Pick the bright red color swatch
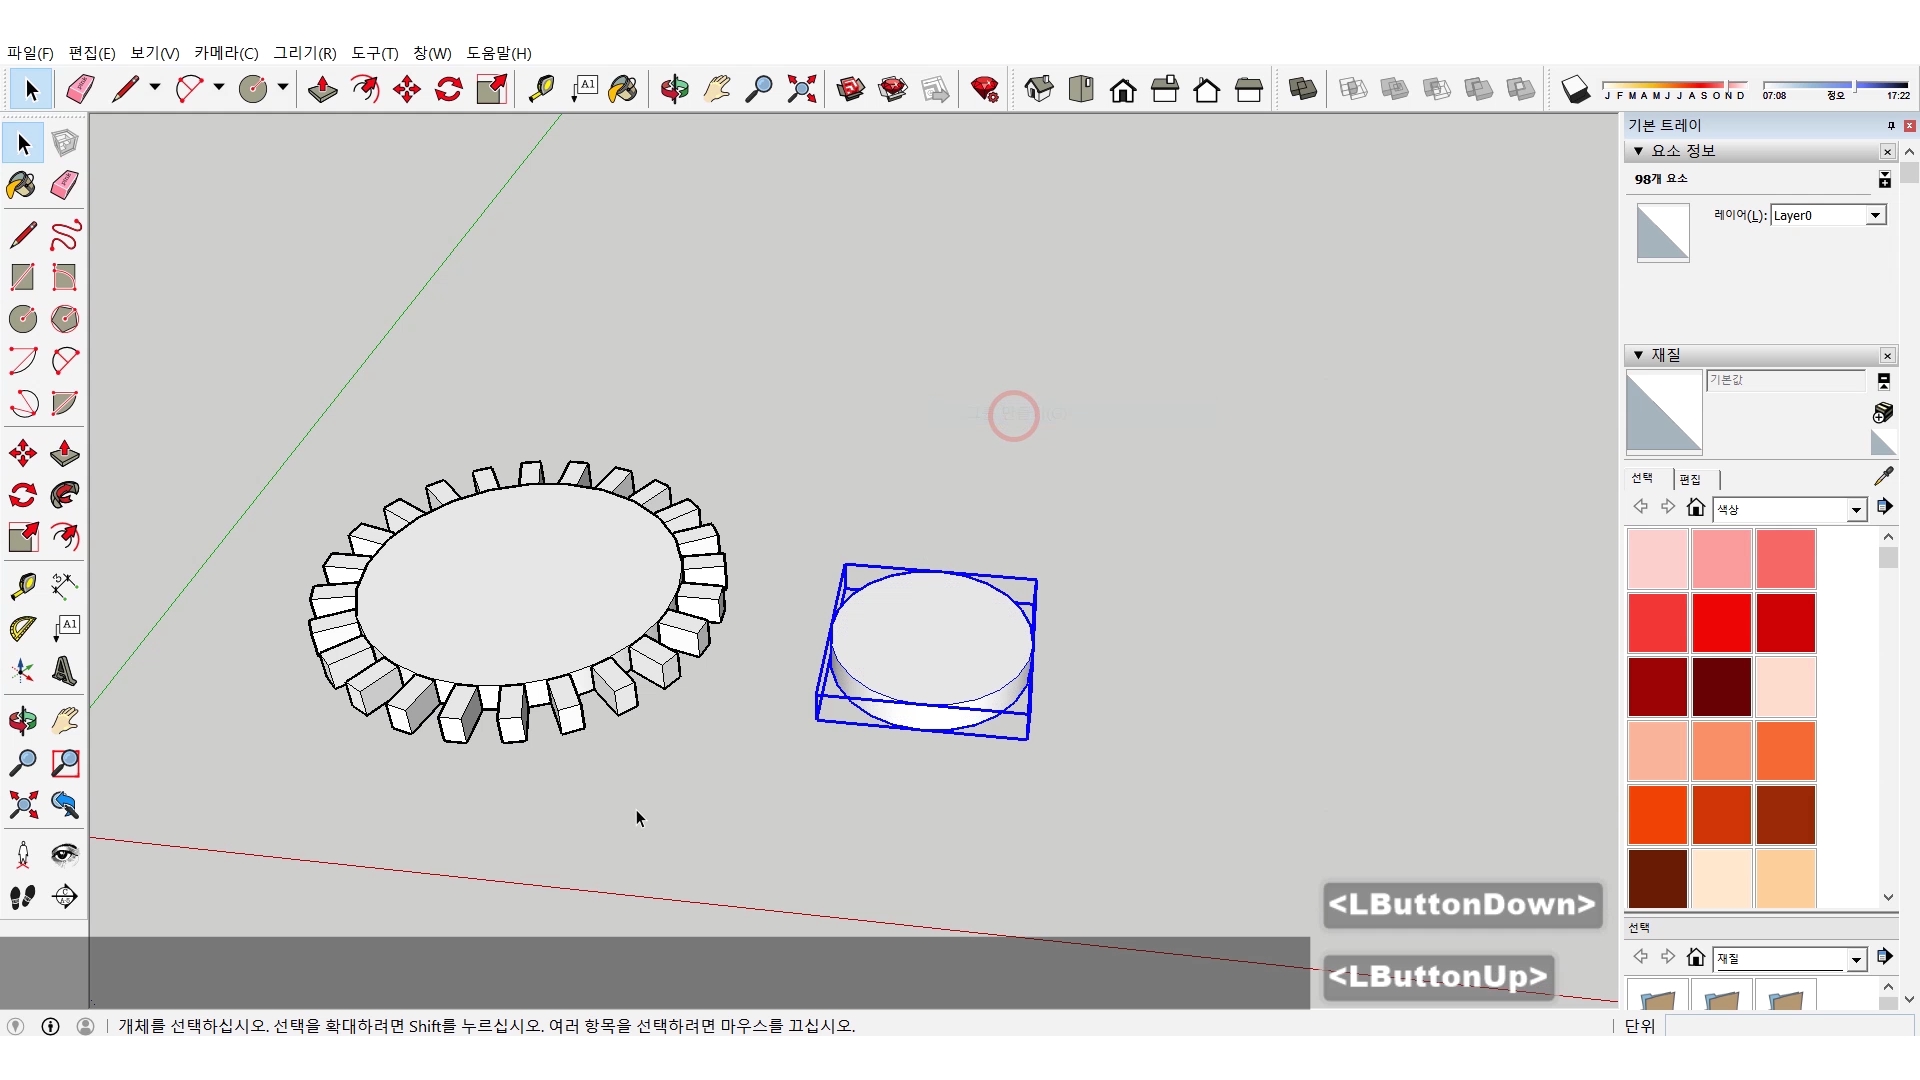1920x1080 pixels. [x=1721, y=622]
